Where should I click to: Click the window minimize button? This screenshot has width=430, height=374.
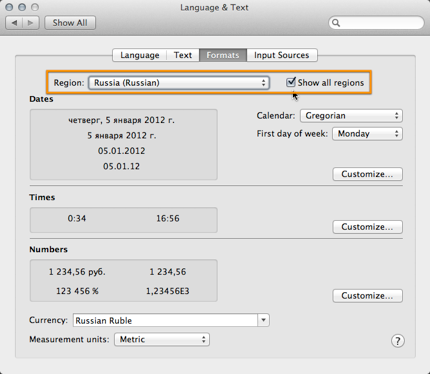tap(22, 7)
